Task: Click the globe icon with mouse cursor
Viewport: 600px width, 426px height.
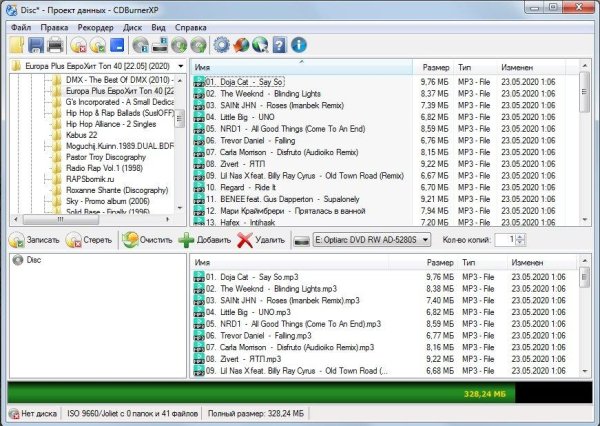Action: pyautogui.click(x=260, y=45)
